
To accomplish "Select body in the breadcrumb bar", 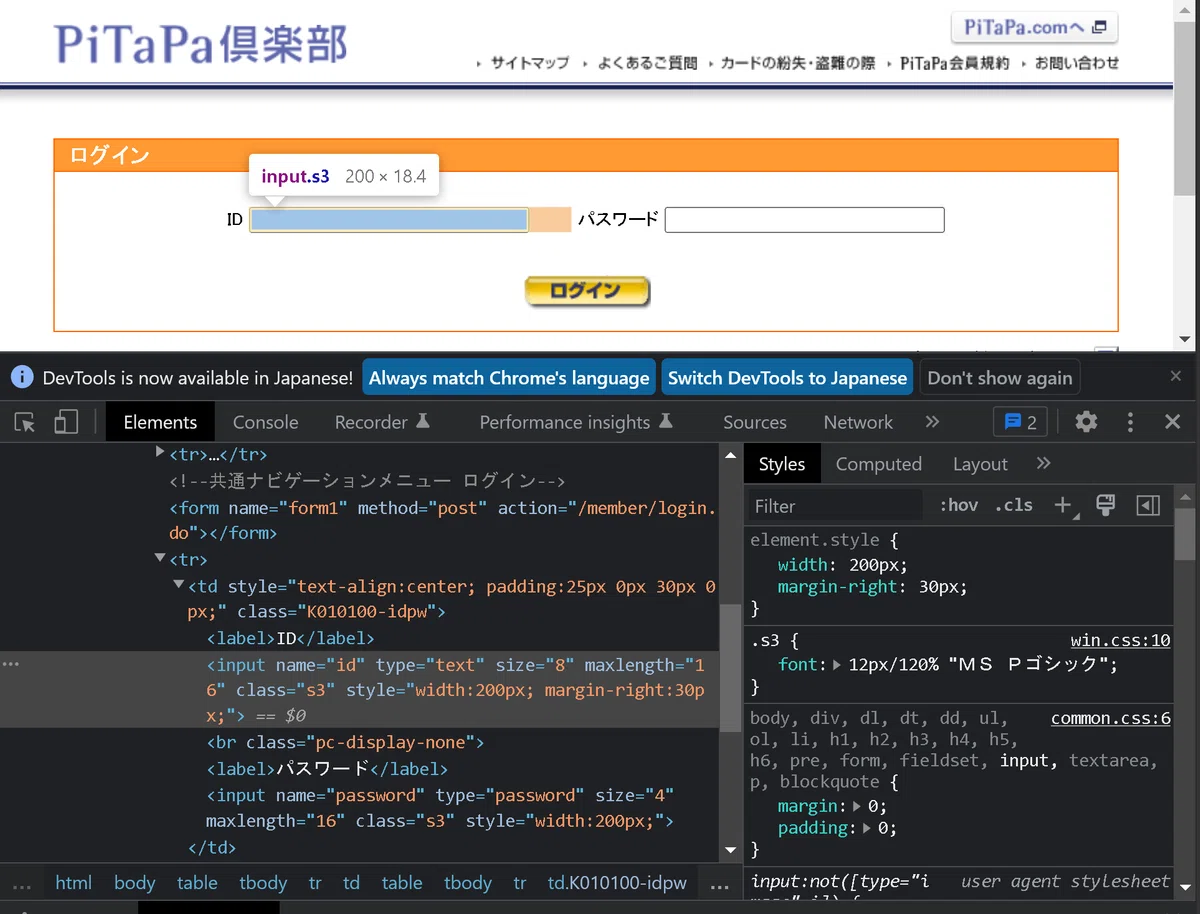I will pos(134,883).
